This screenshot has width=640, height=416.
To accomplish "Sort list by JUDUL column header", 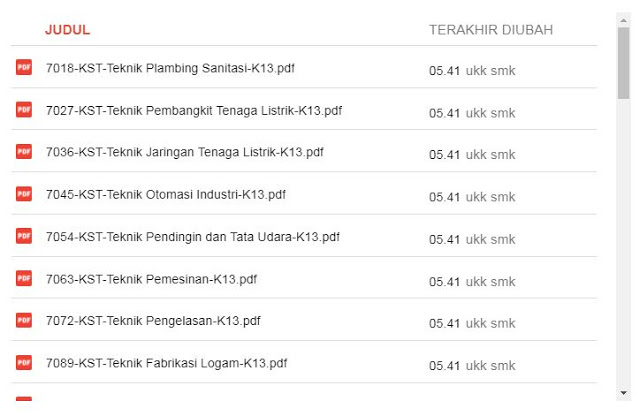I will (x=67, y=30).
